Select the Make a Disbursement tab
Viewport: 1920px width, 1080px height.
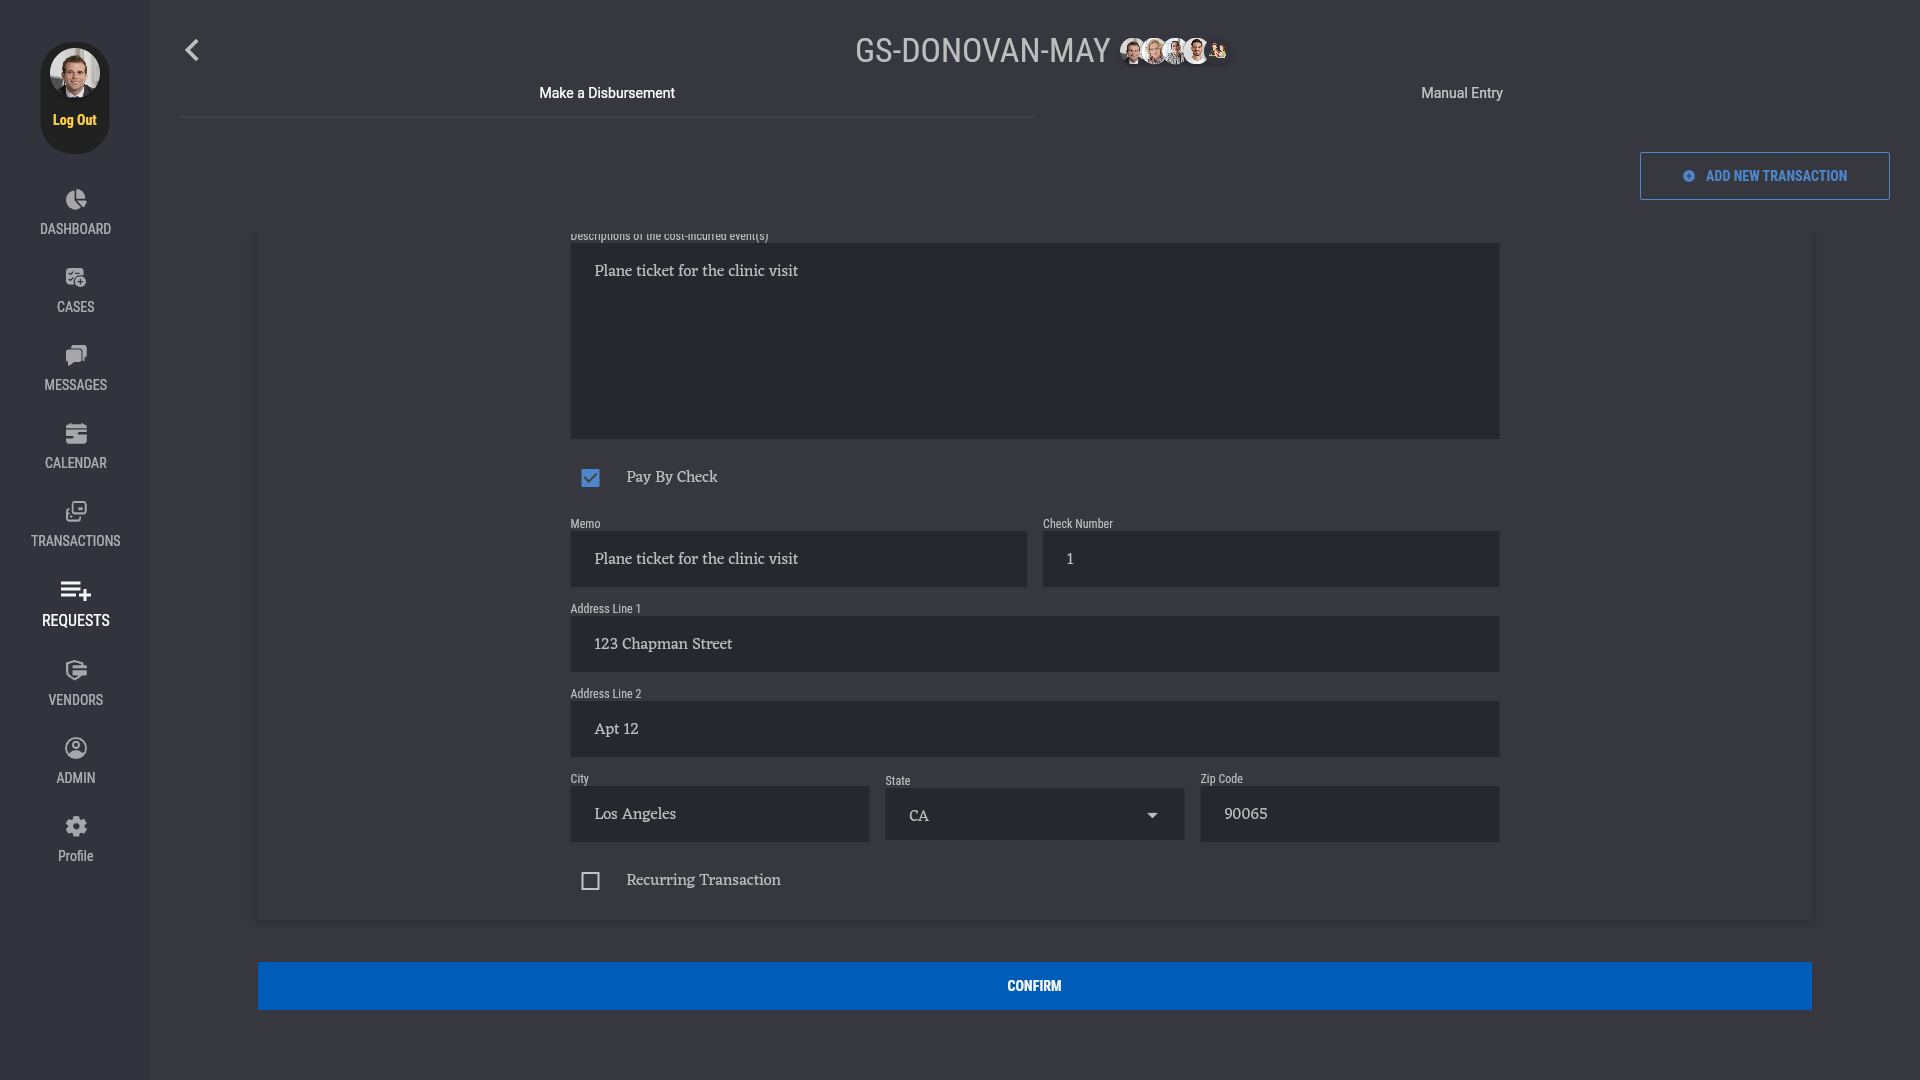point(606,93)
